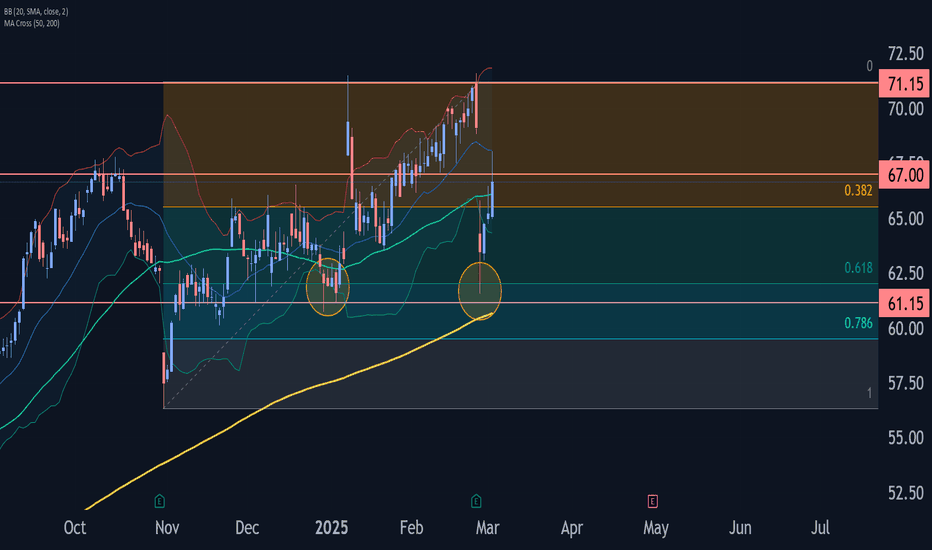
Task: Click the red earnings marker above May
Action: point(652,501)
